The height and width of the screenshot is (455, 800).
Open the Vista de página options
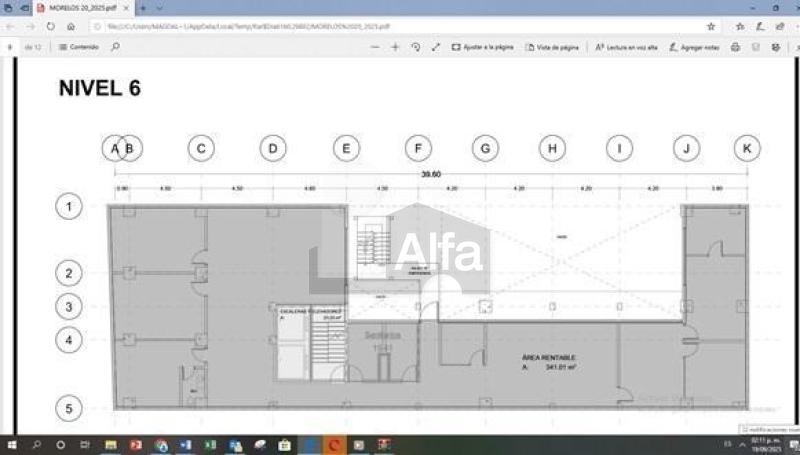point(553,47)
